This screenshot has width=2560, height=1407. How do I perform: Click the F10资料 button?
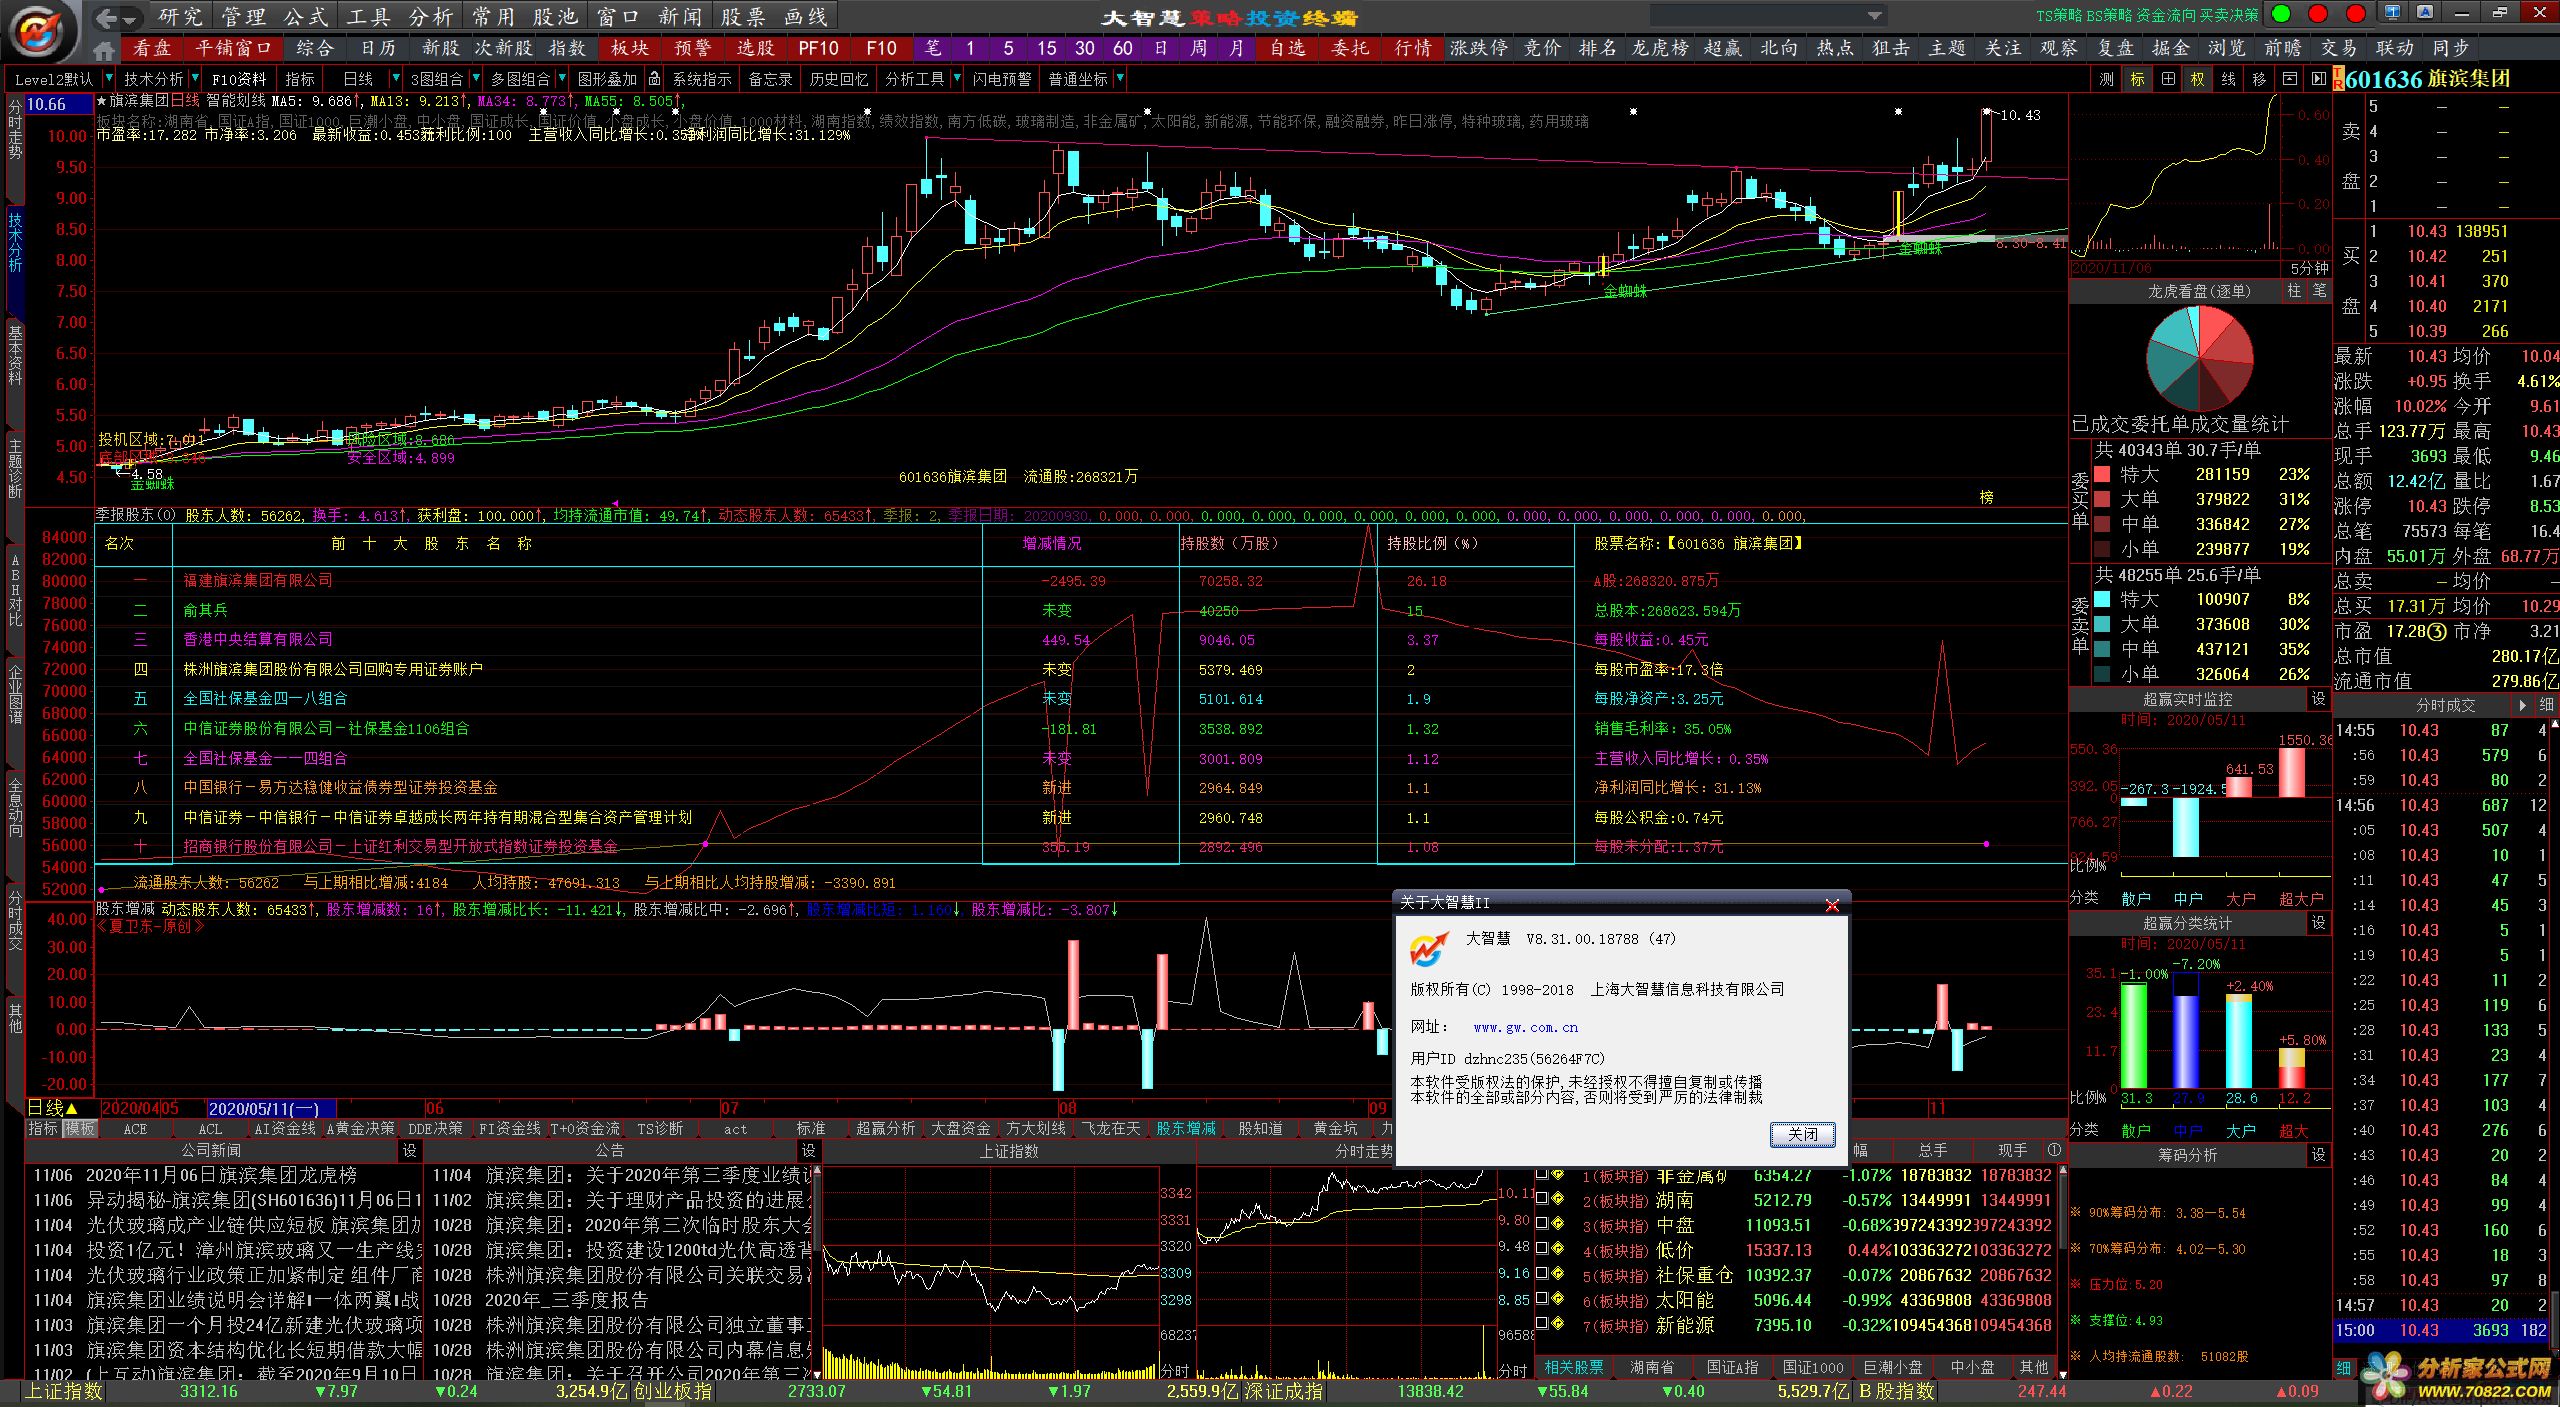239,79
